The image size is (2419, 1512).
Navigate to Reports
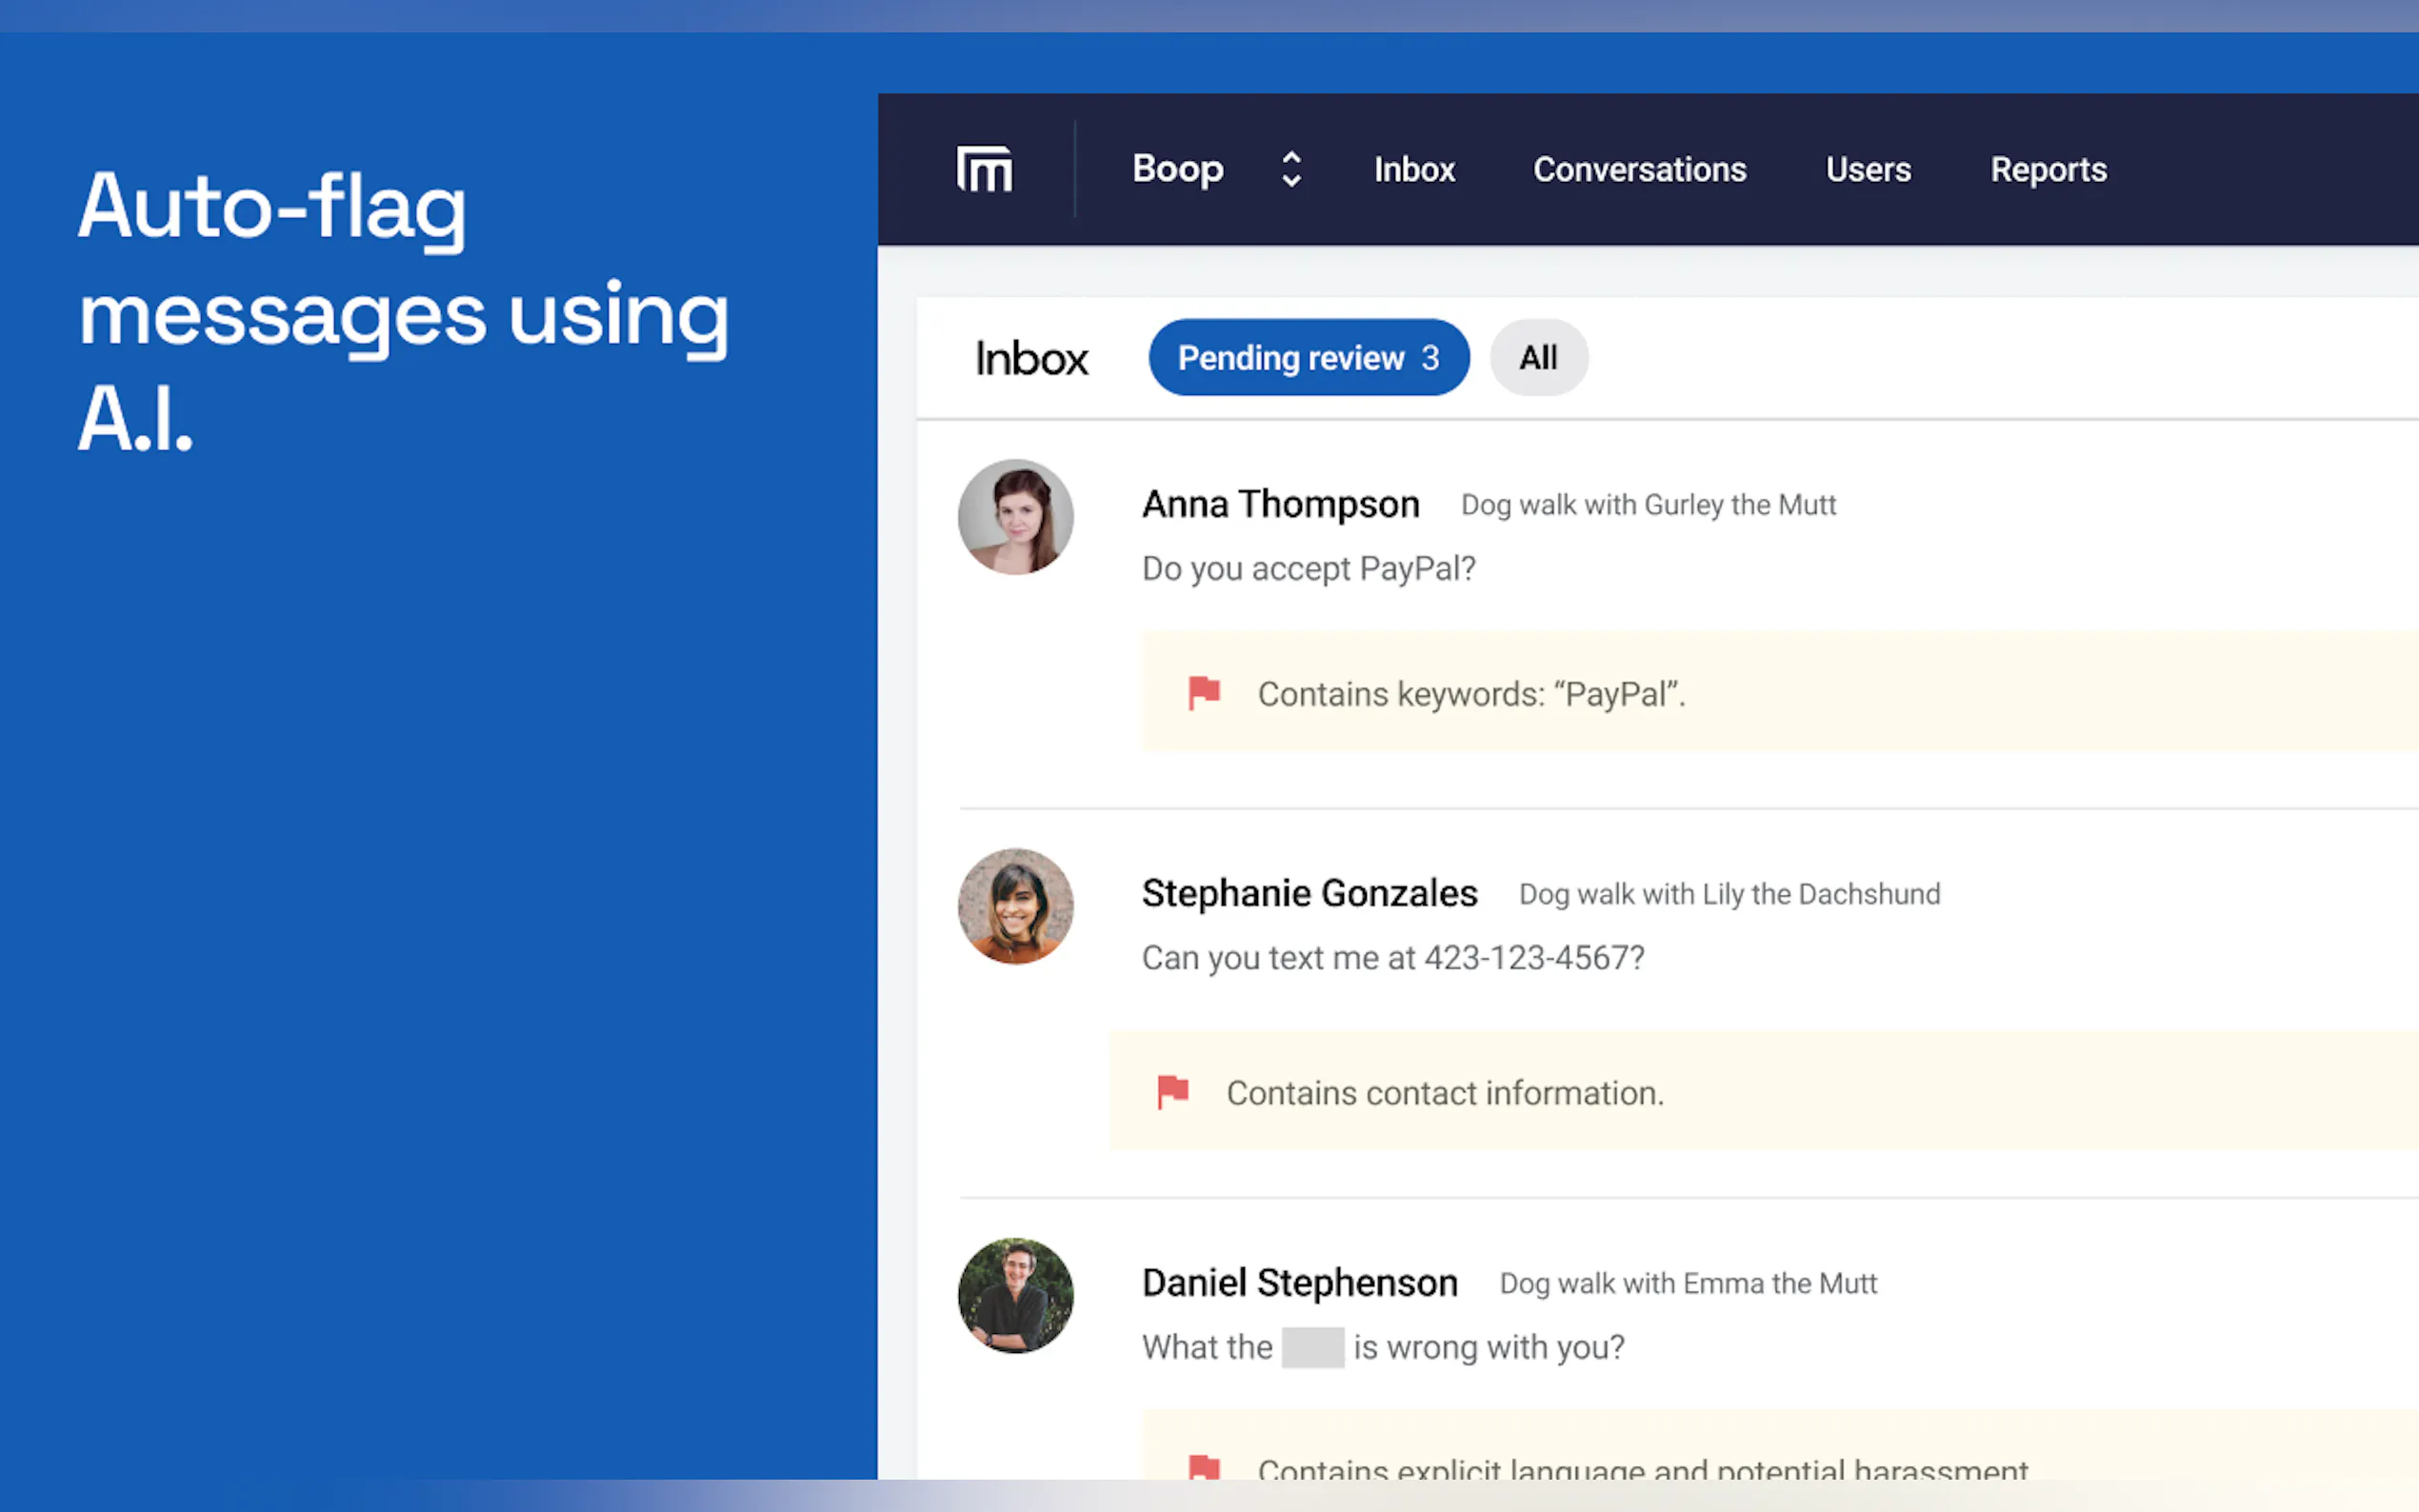(x=2048, y=170)
